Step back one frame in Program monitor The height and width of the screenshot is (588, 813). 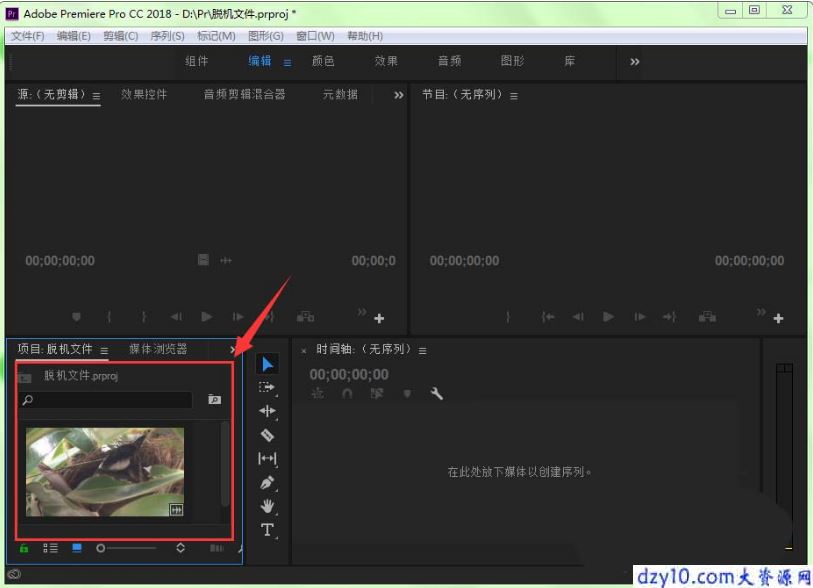578,316
